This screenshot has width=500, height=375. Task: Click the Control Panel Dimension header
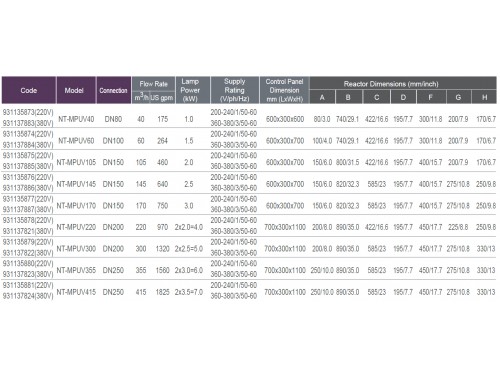tap(284, 90)
